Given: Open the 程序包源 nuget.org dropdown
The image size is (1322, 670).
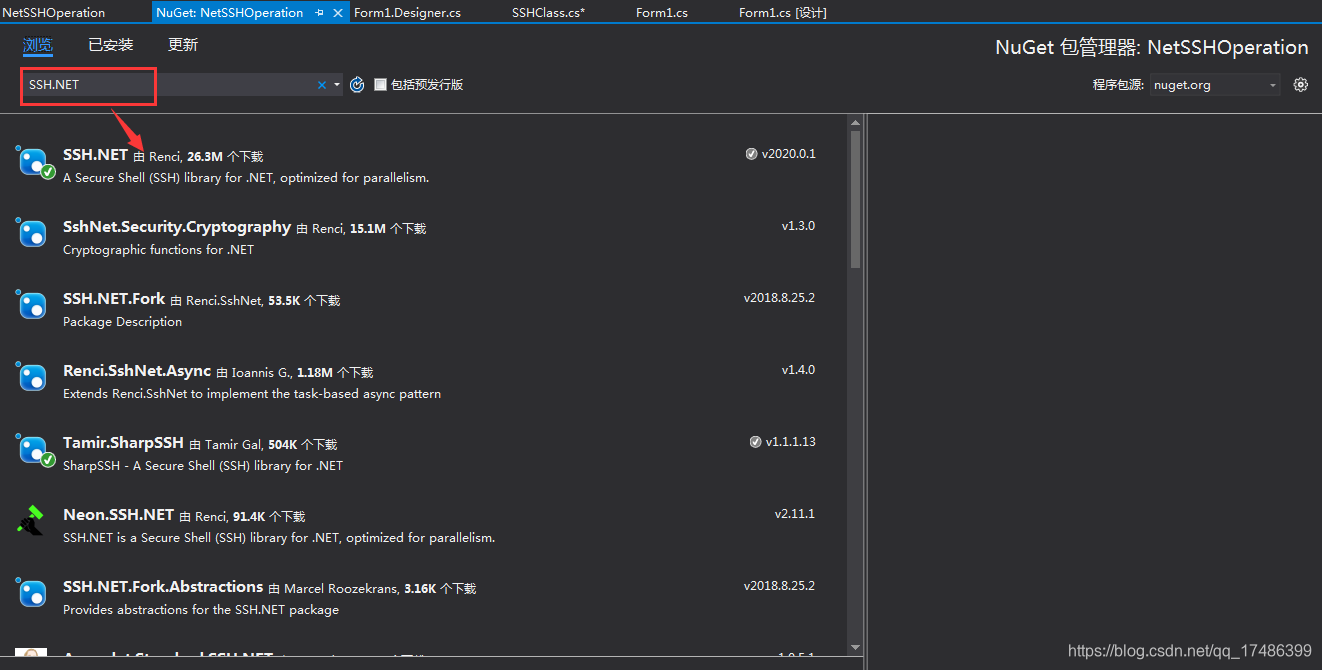Looking at the screenshot, I should point(1215,85).
